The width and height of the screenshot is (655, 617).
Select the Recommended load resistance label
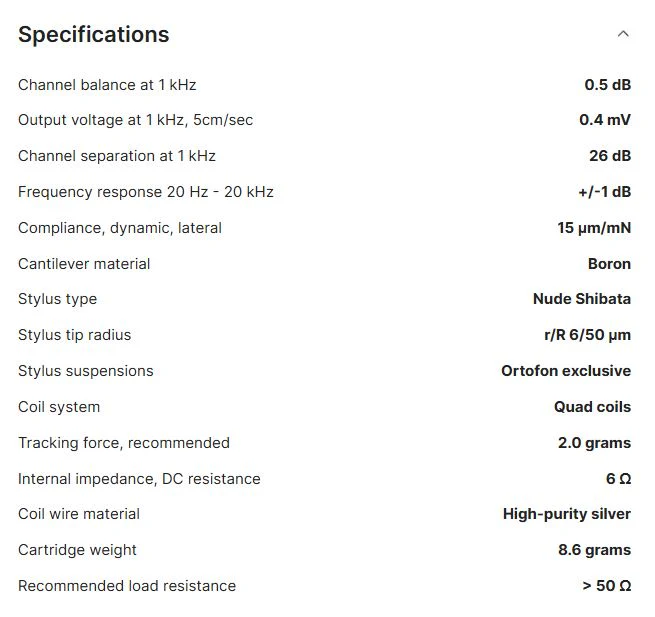[x=127, y=586]
